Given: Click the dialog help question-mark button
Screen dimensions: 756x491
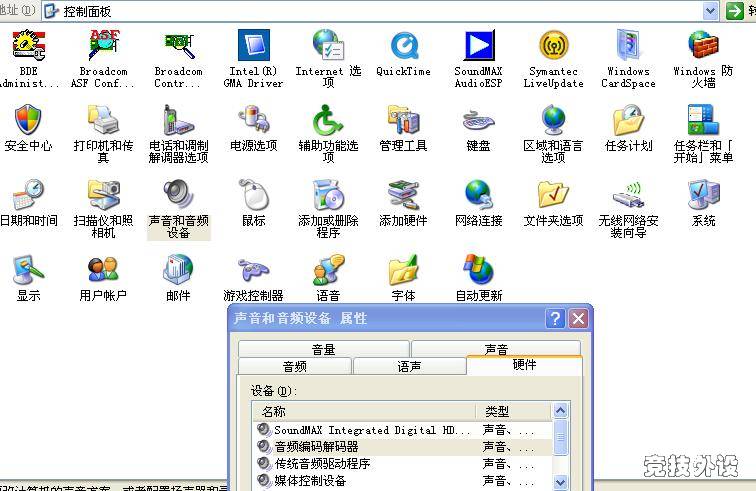Looking at the screenshot, I should click(x=555, y=318).
